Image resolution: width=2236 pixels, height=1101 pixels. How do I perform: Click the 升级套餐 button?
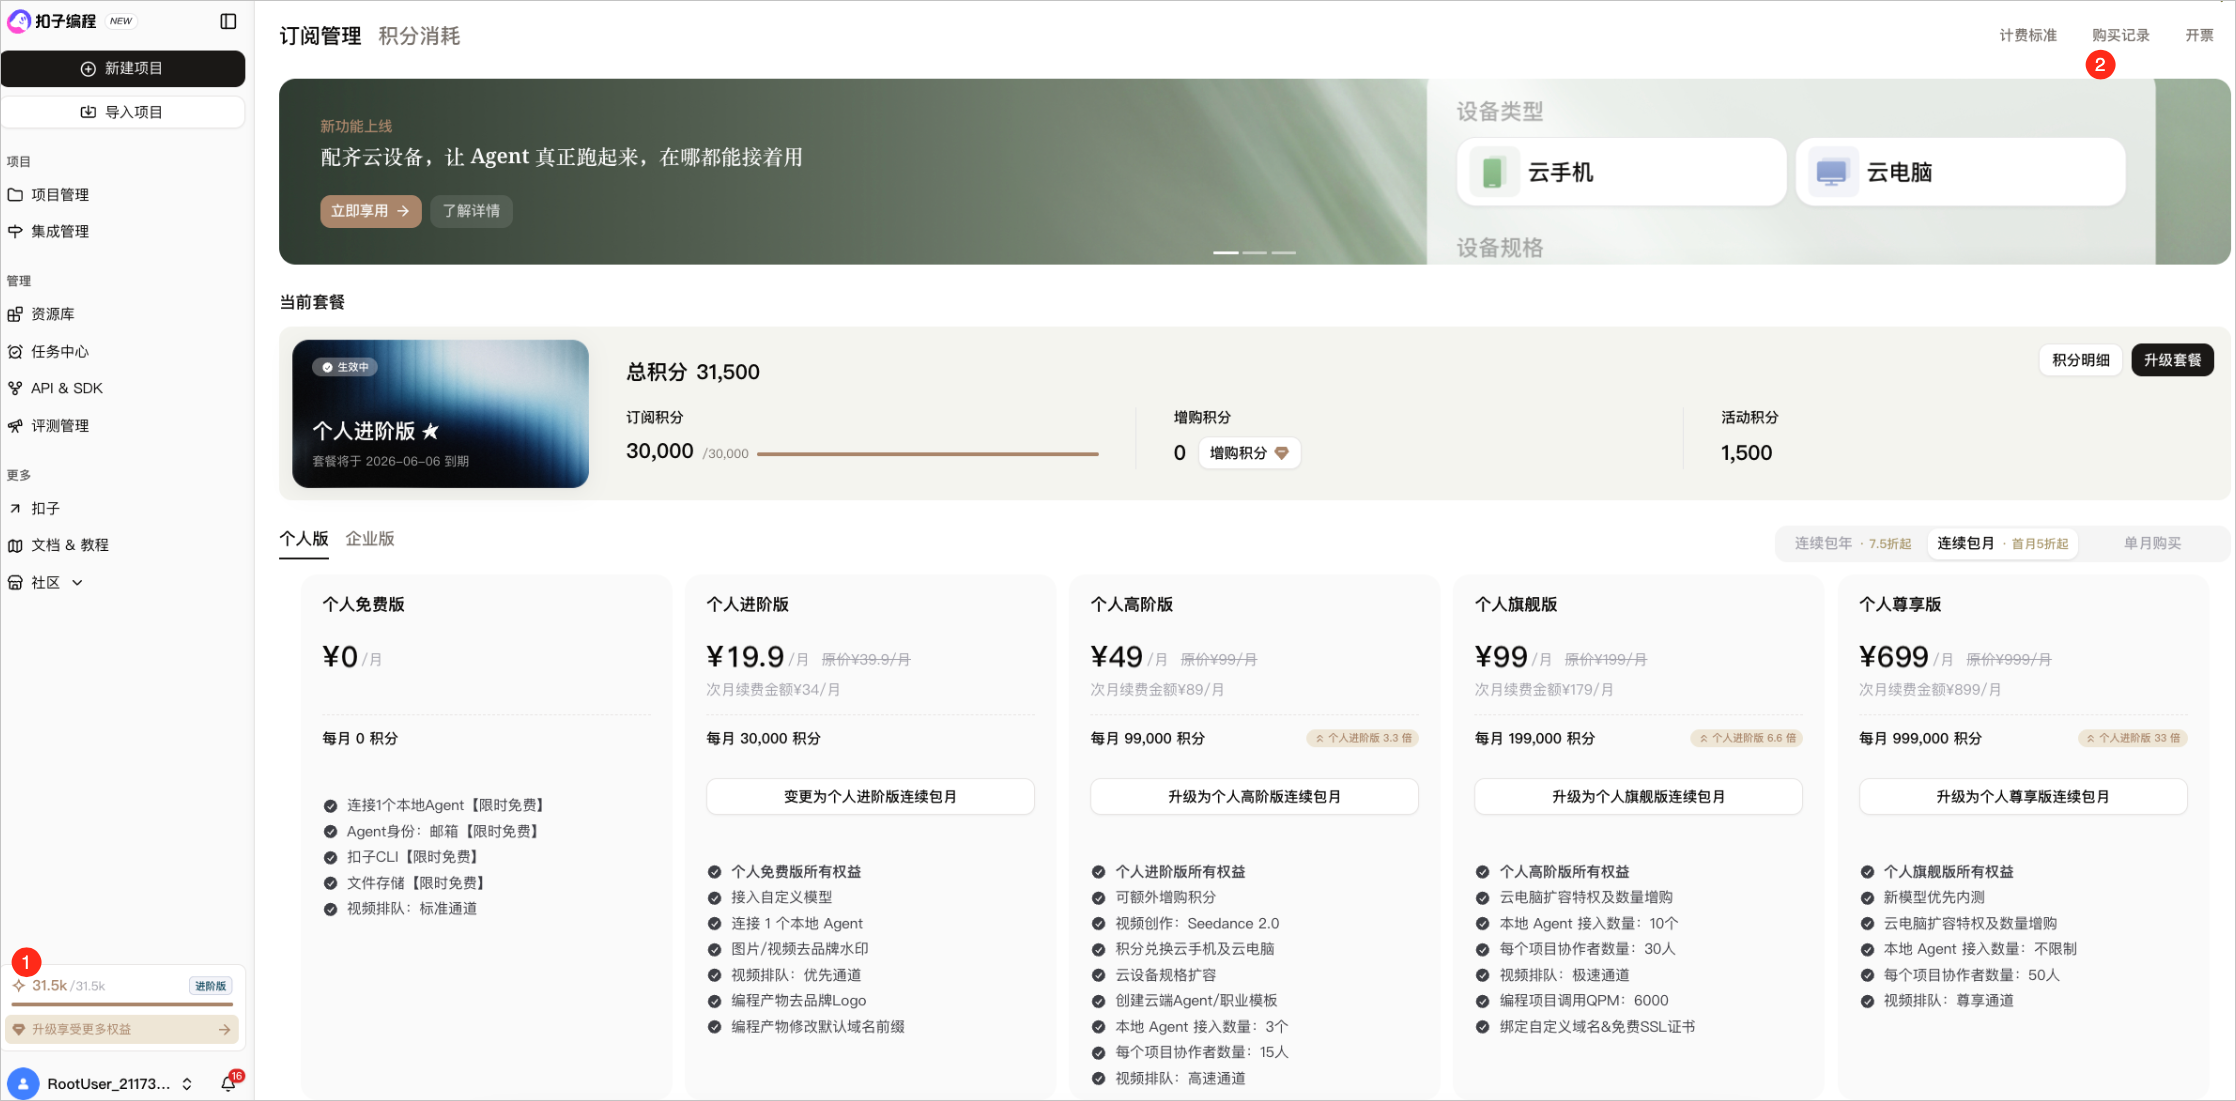[x=2172, y=360]
